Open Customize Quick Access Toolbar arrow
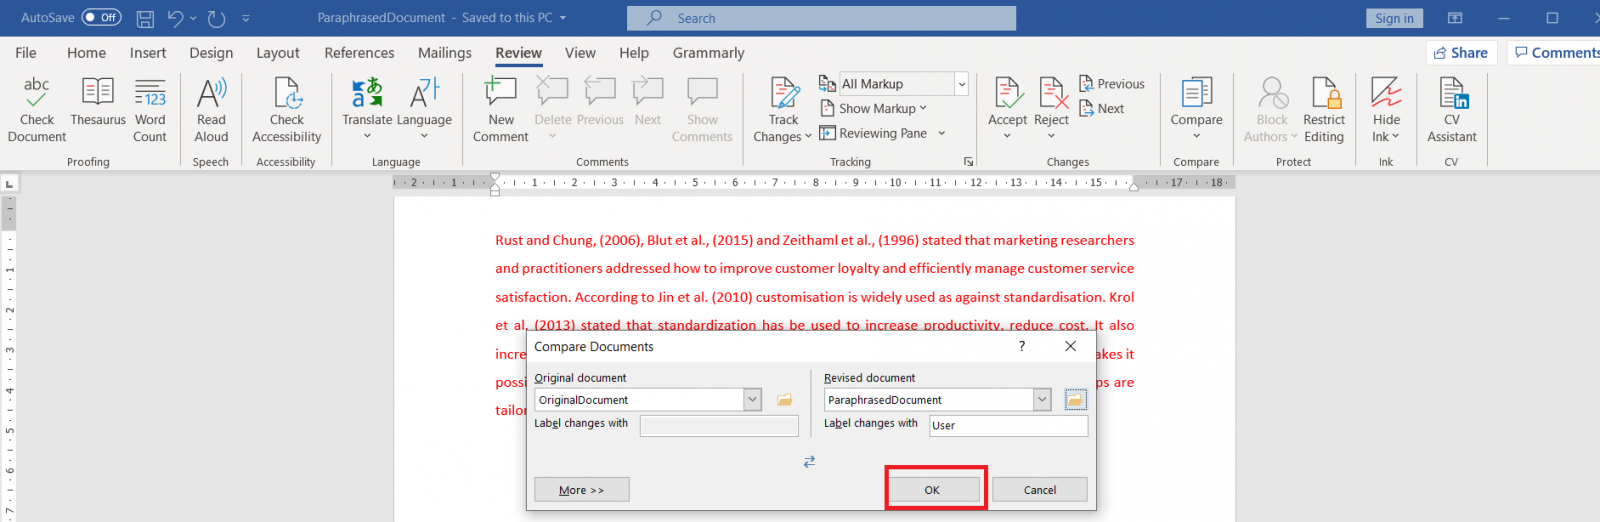Screen dimensions: 1600x522 pyautogui.click(x=246, y=18)
